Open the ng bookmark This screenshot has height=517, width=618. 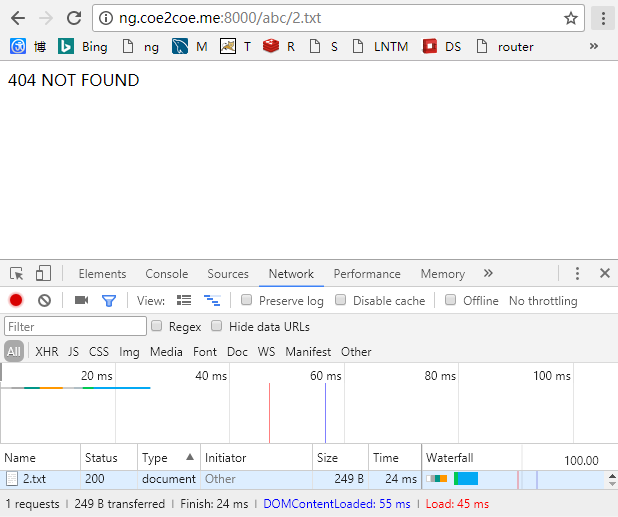click(140, 46)
